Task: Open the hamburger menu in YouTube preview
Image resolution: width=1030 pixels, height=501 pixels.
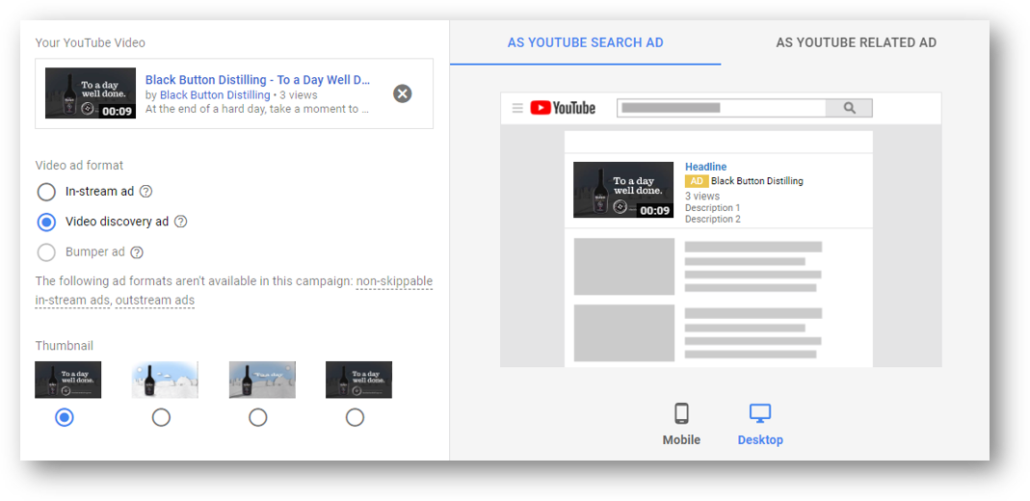Action: pyautogui.click(x=518, y=108)
